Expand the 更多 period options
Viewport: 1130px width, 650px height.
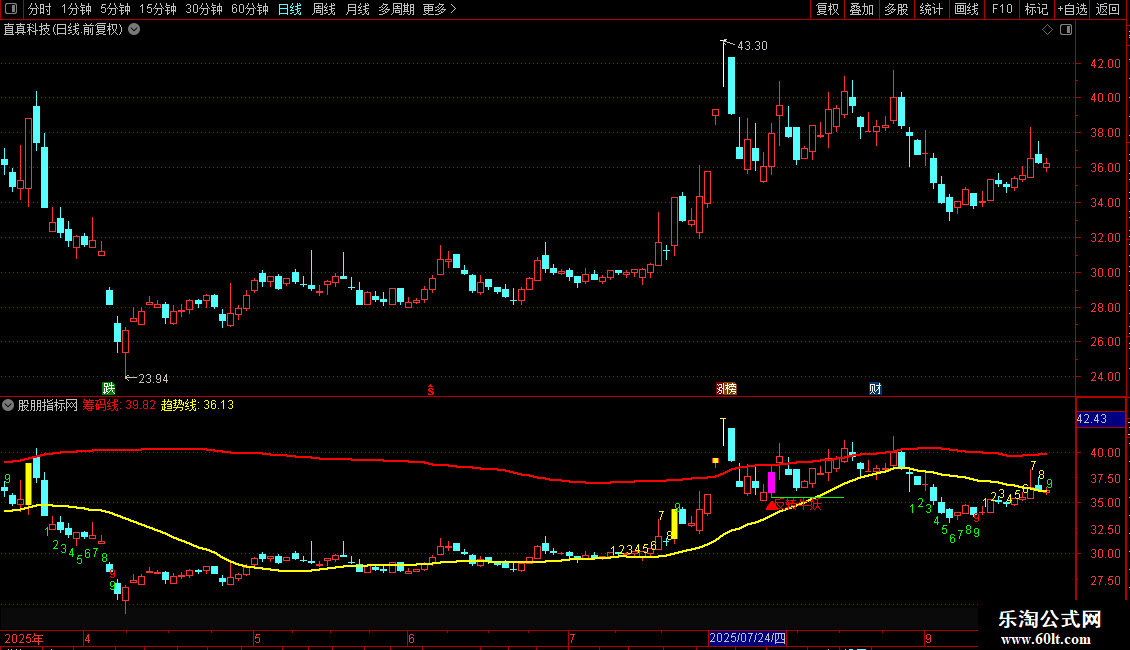(440, 9)
